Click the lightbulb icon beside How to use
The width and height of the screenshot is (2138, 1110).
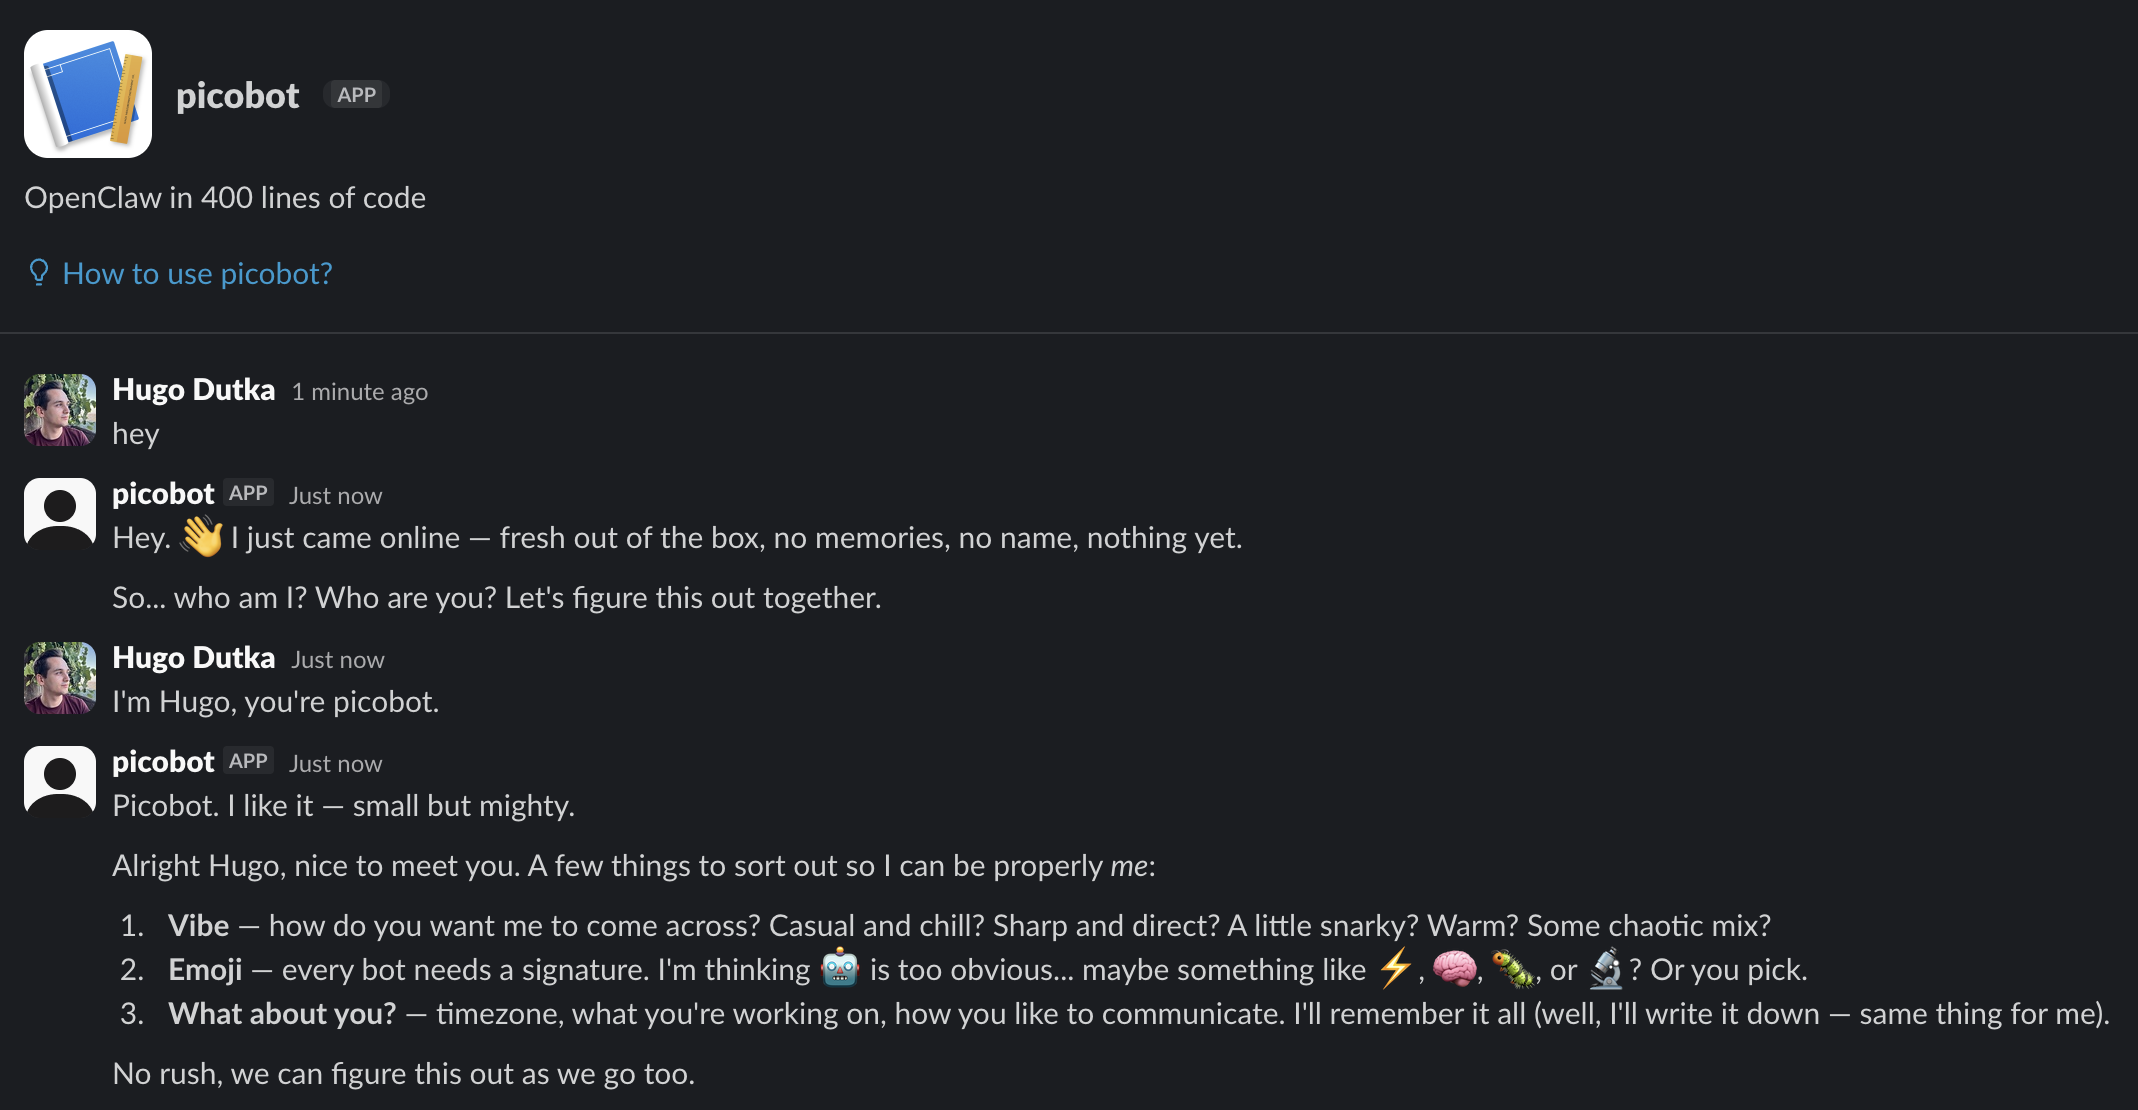click(x=39, y=273)
